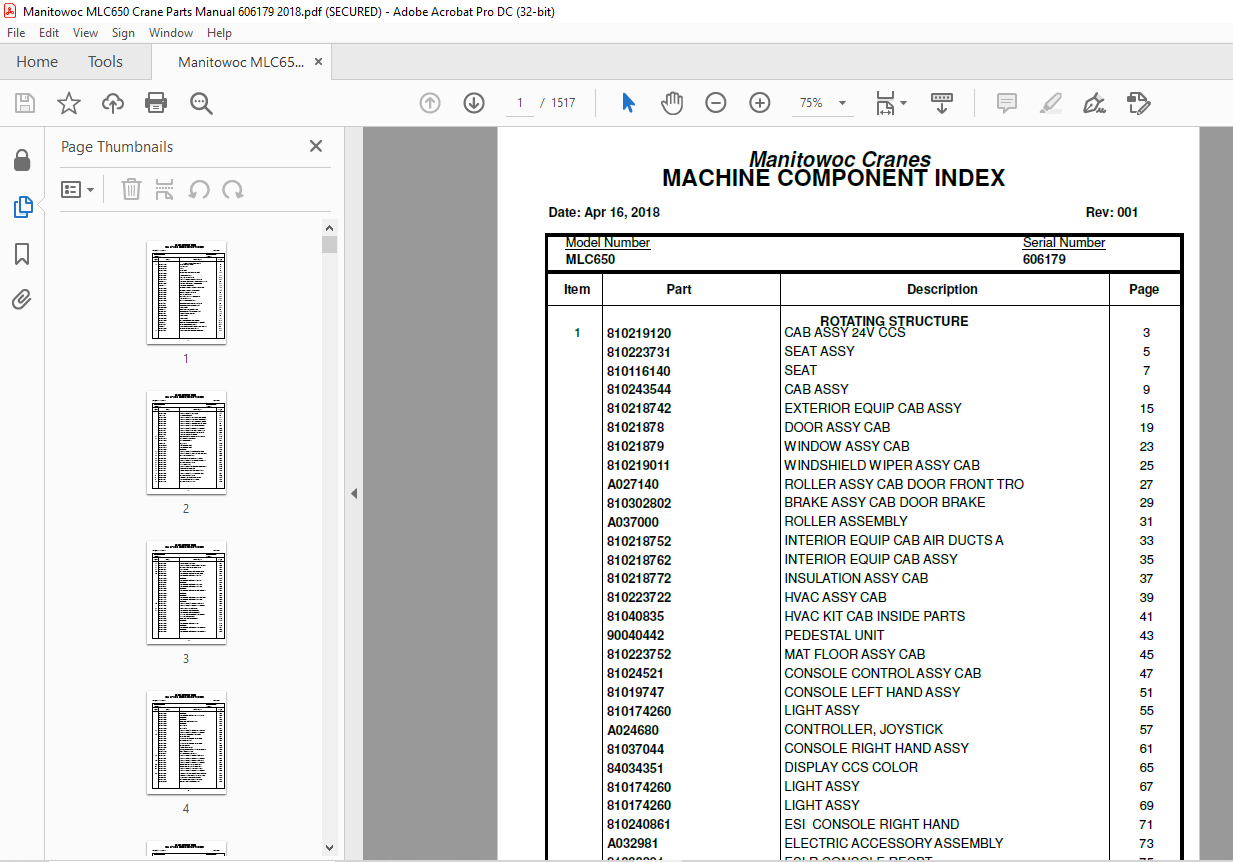This screenshot has height=862, width=1233.
Task: Bookmark file with the star icon
Action: (69, 103)
